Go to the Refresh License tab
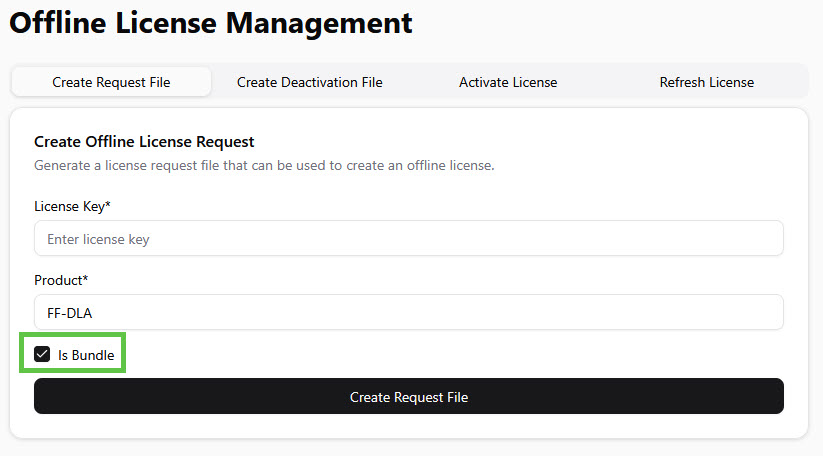Viewport: 823px width, 456px height. point(706,82)
